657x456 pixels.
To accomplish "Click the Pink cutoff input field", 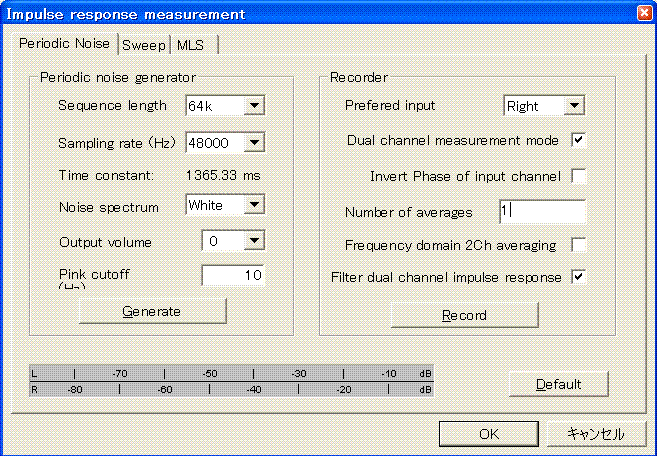I will 233,275.
